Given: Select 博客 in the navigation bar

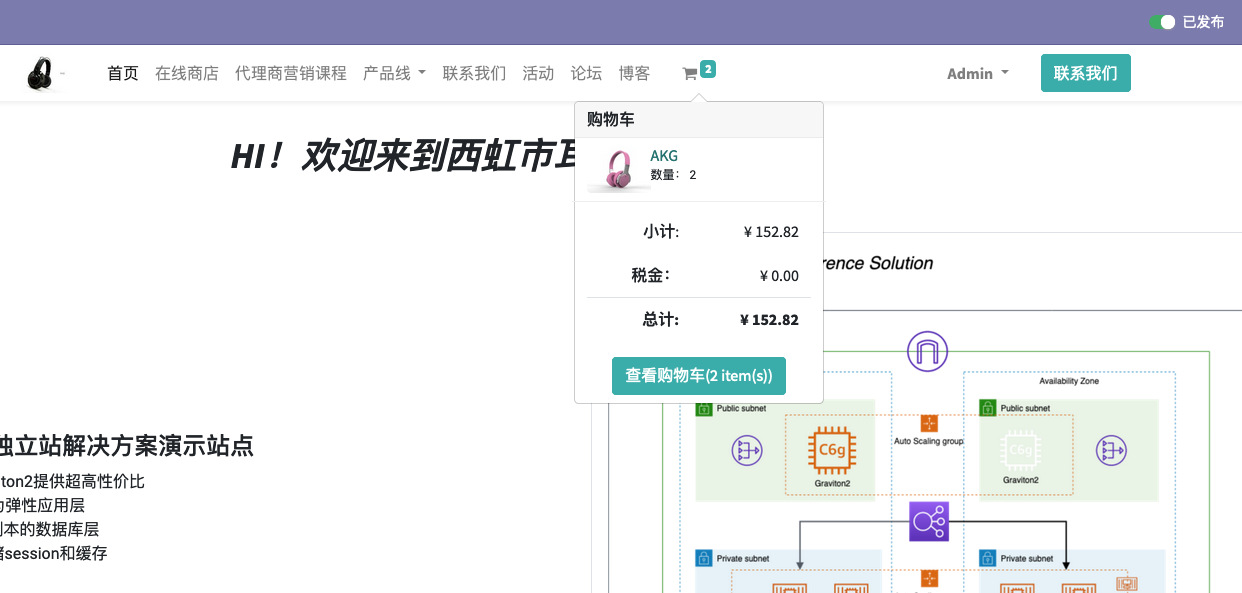Looking at the screenshot, I should pos(634,74).
